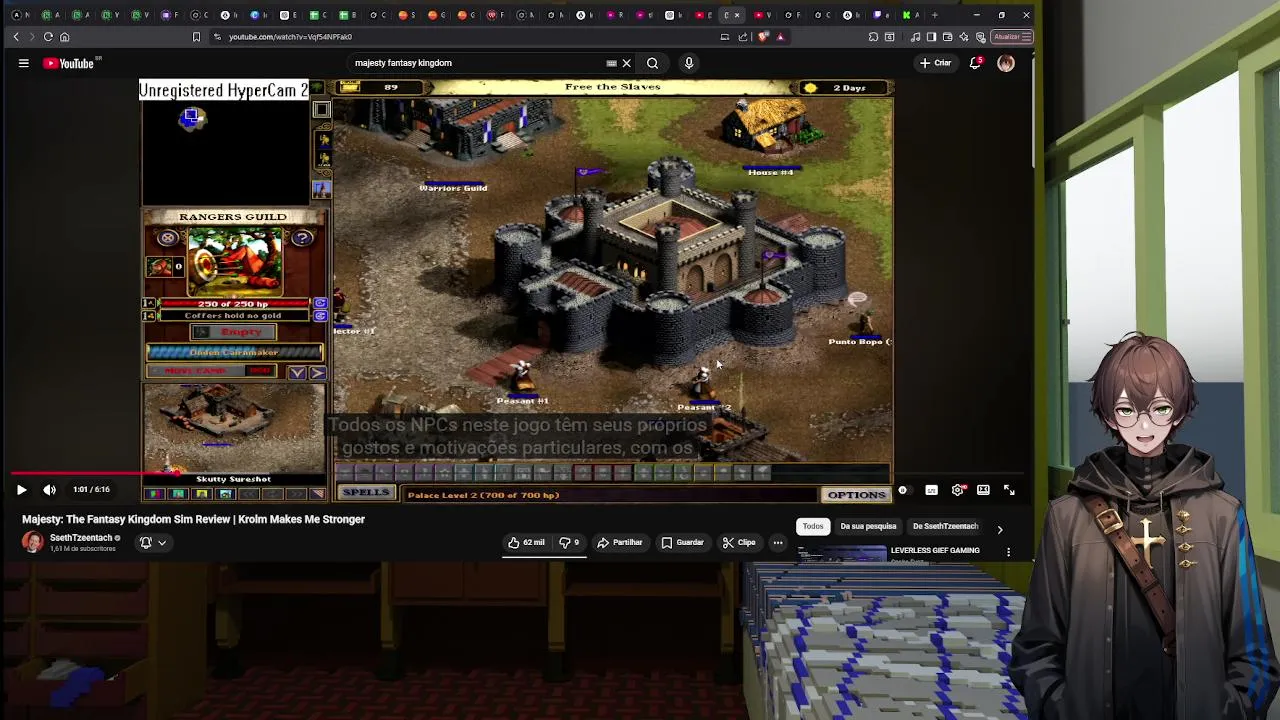
Task: Select the Todos filter chip
Action: (x=812, y=526)
